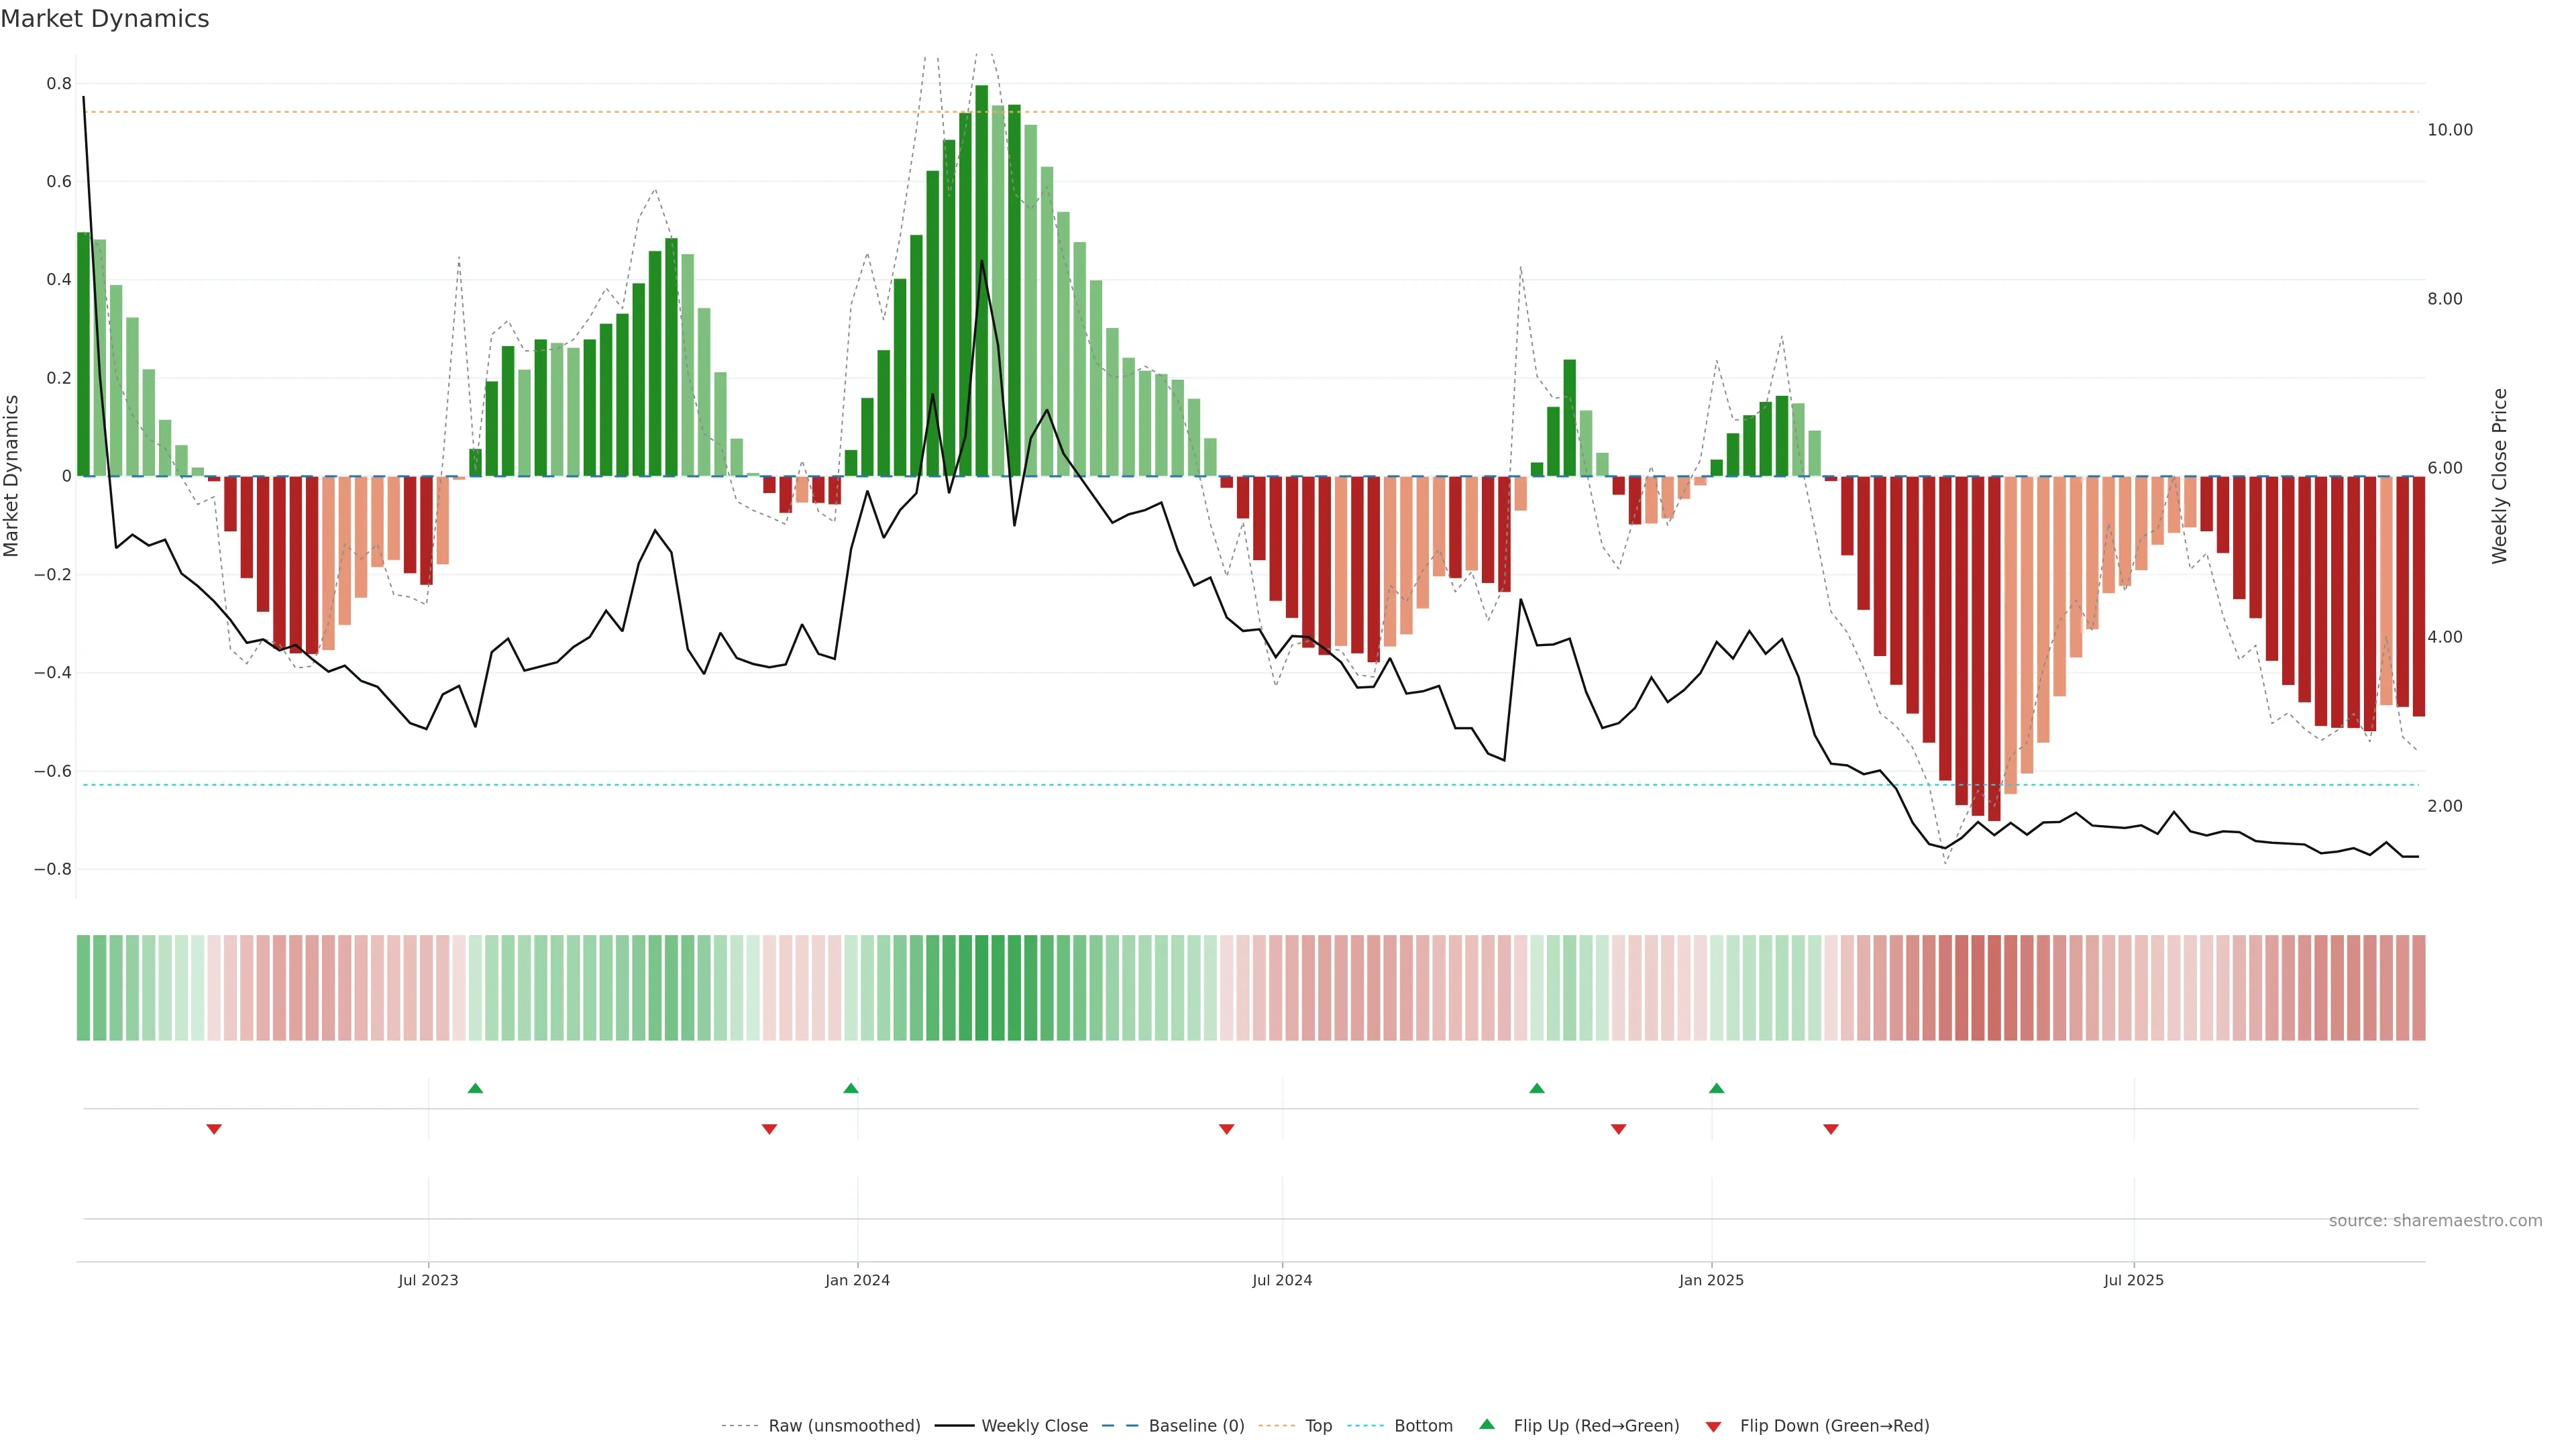2576x1449 pixels.
Task: Click the Market Dynamics chart title
Action: click(104, 19)
